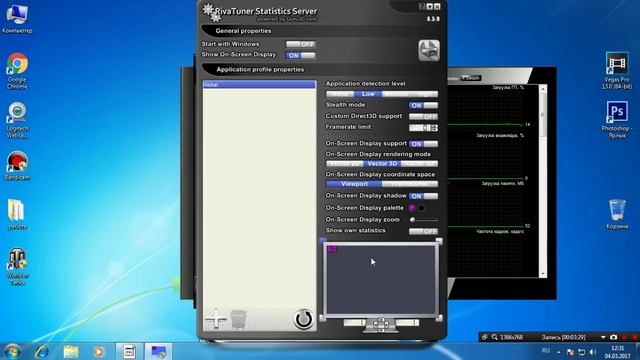The width and height of the screenshot is (640, 360).
Task: Open the media player taskbar icon
Action: pyautogui.click(x=98, y=351)
